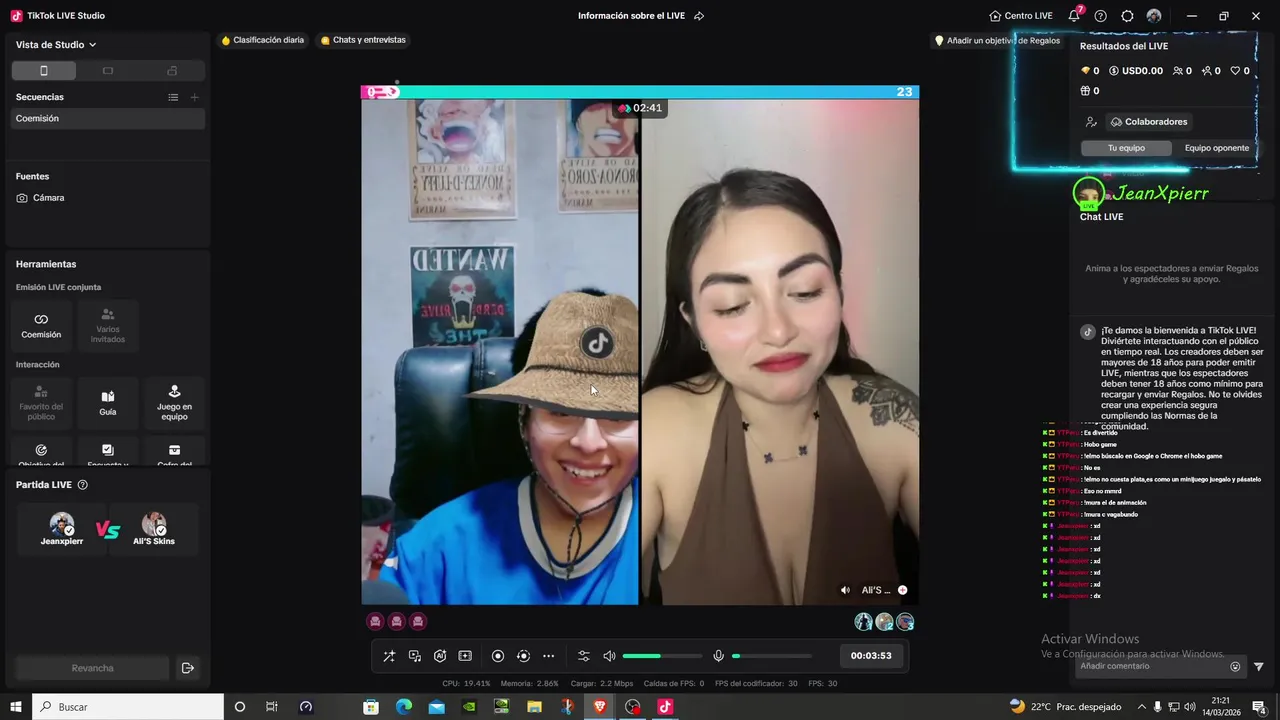Open the Coemisión tool
Image resolution: width=1280 pixels, height=720 pixels.
click(x=41, y=325)
